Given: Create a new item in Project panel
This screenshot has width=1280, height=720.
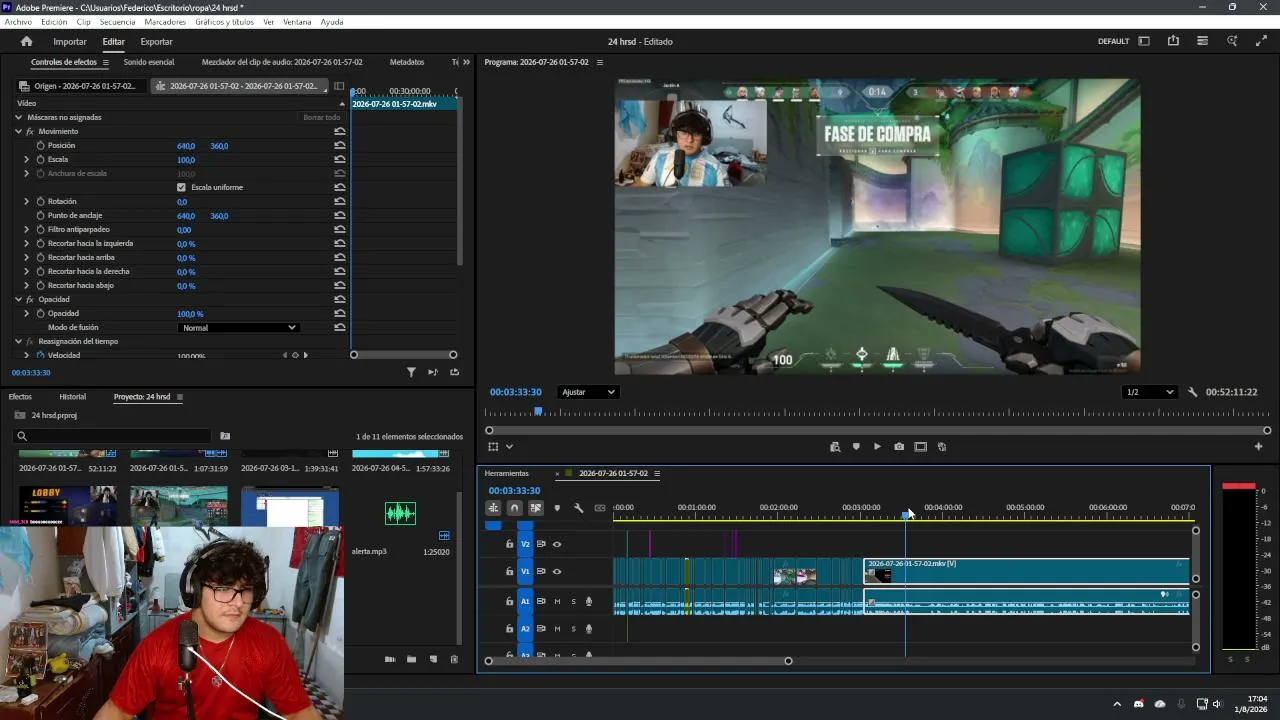Looking at the screenshot, I should coord(433,659).
